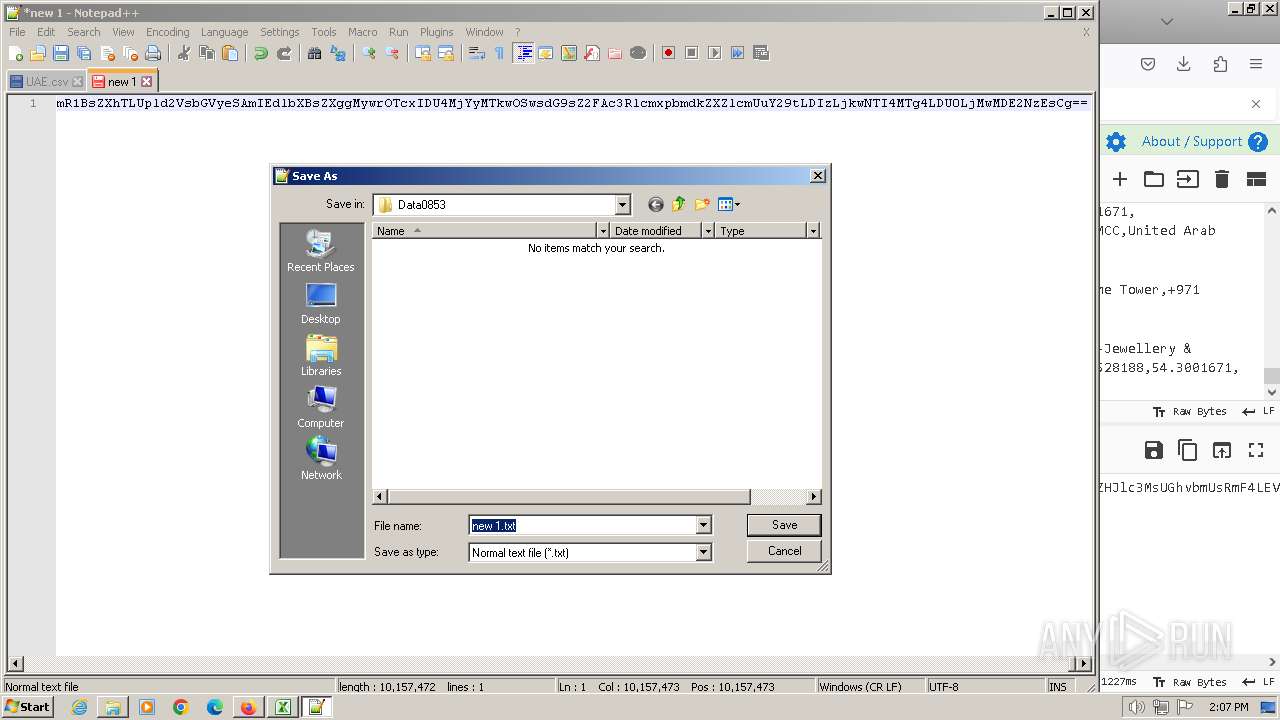Toggle Show All Characters pilcrow icon
1280x720 pixels.
(500, 53)
